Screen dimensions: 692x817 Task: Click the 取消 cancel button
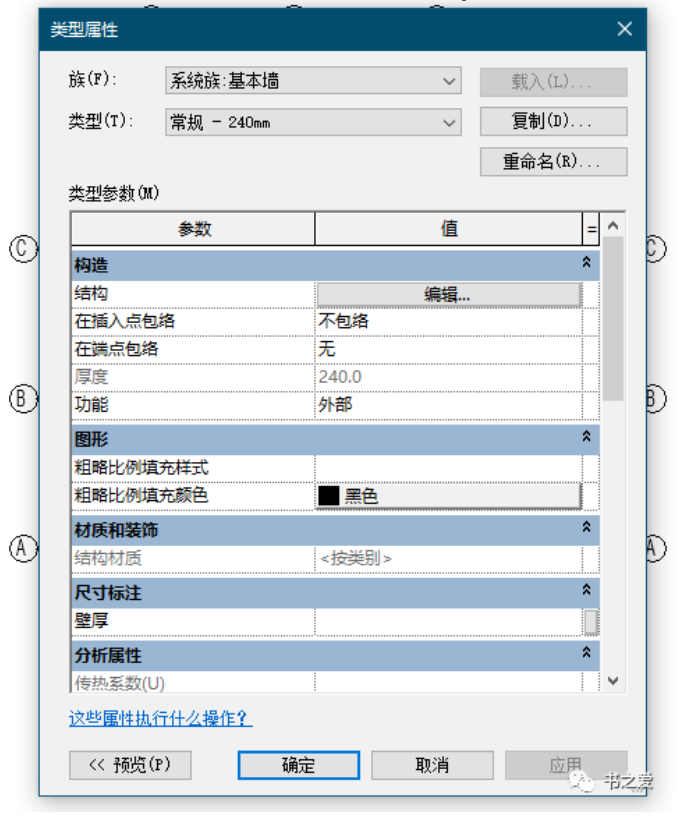click(x=432, y=765)
